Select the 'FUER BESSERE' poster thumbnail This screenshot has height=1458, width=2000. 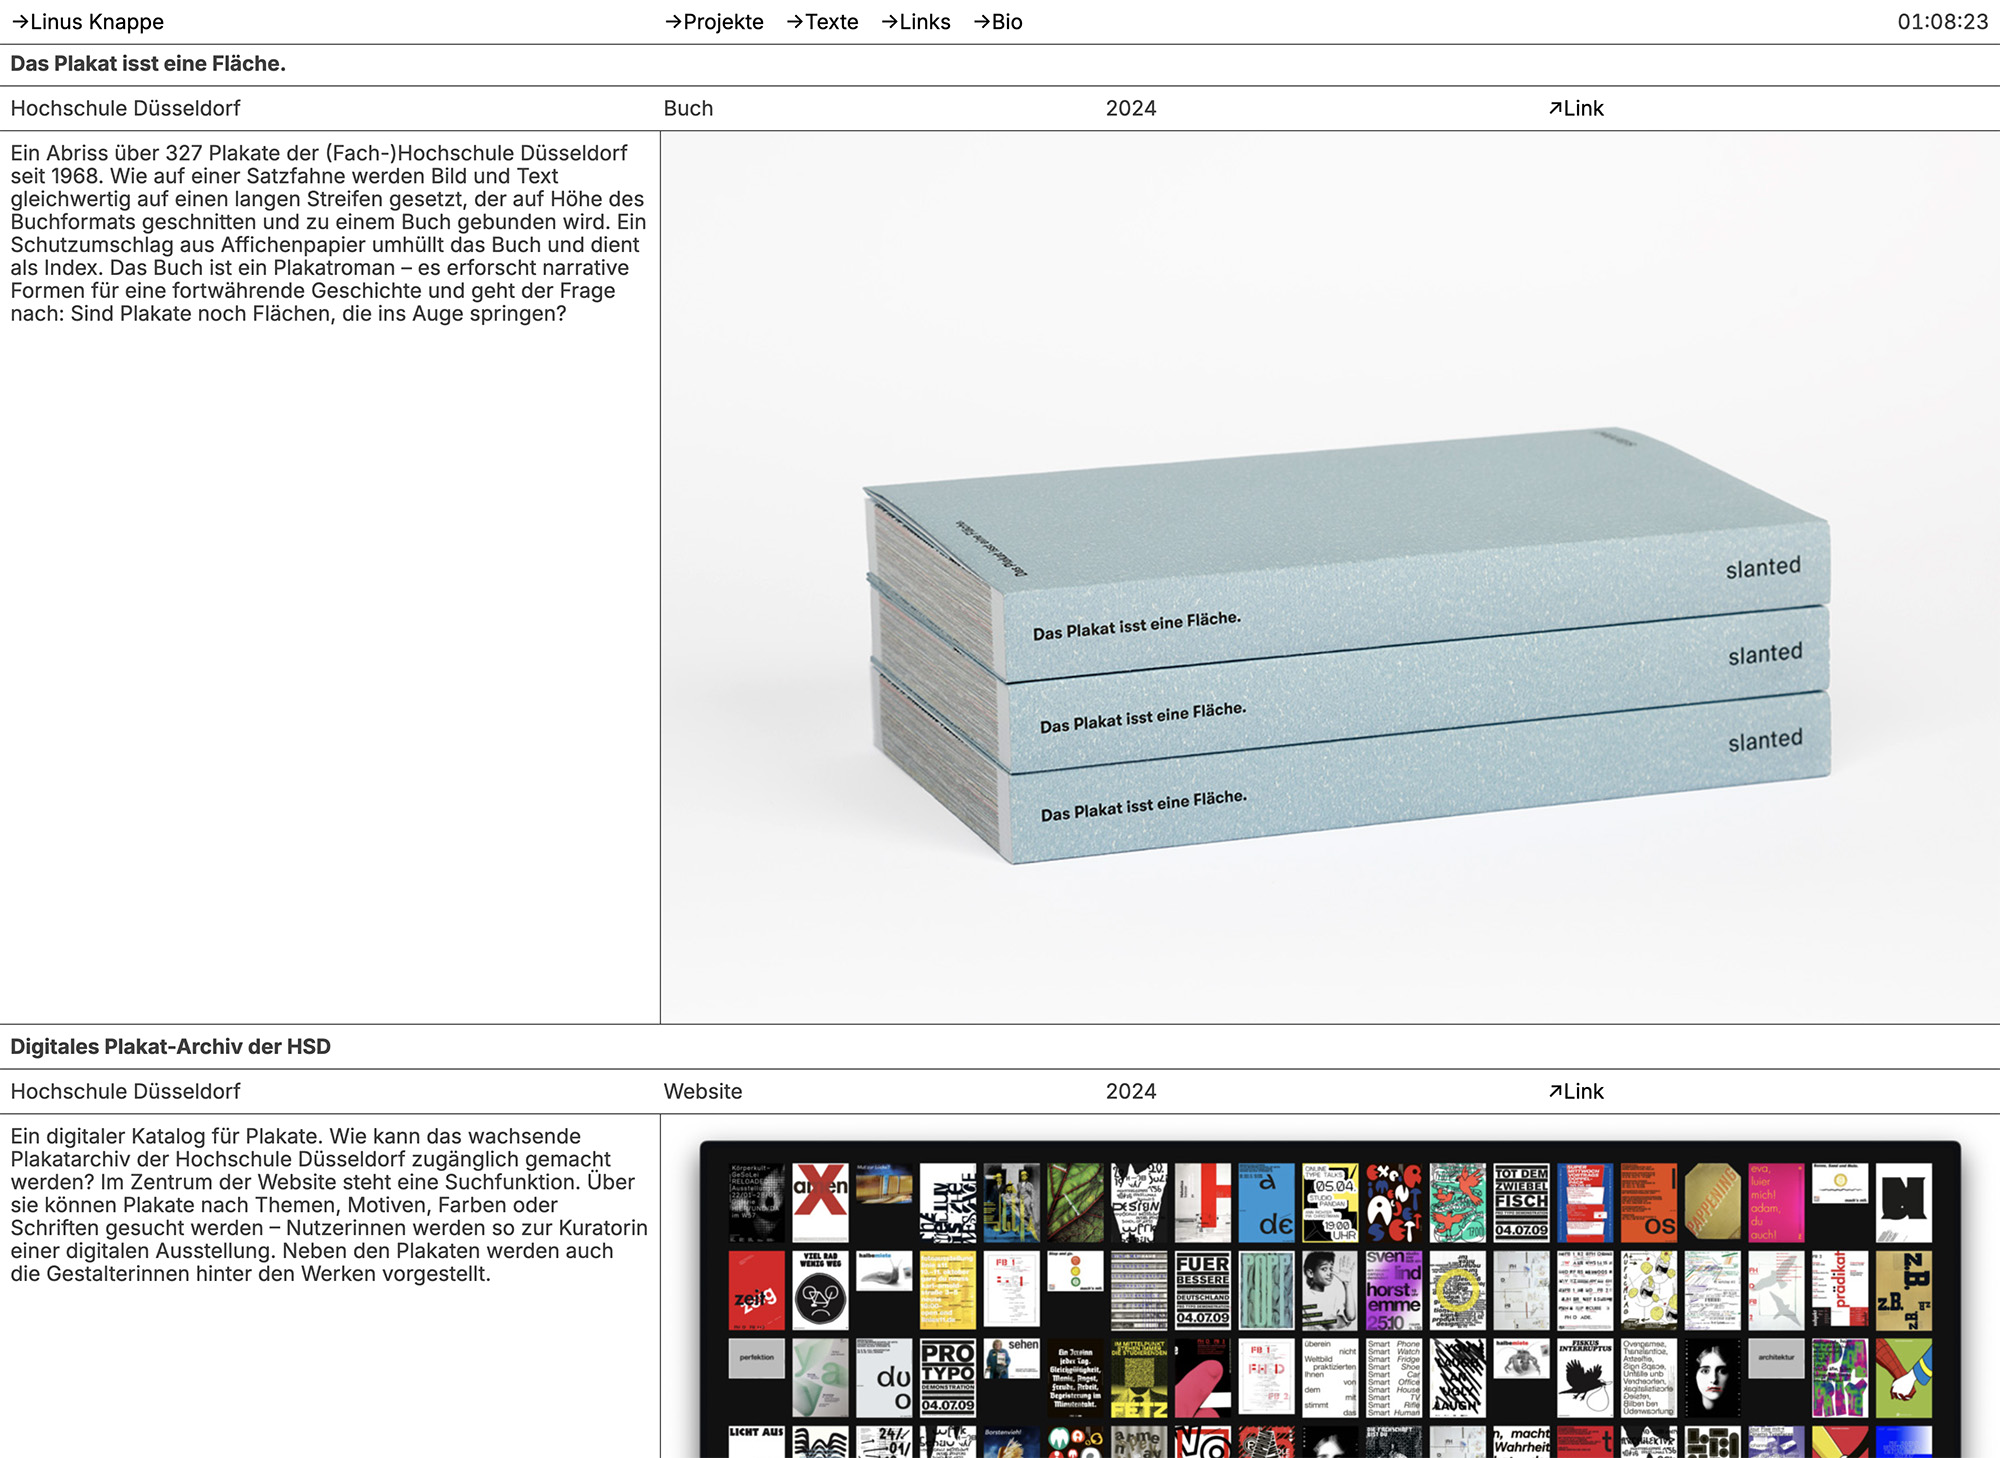(1203, 1290)
